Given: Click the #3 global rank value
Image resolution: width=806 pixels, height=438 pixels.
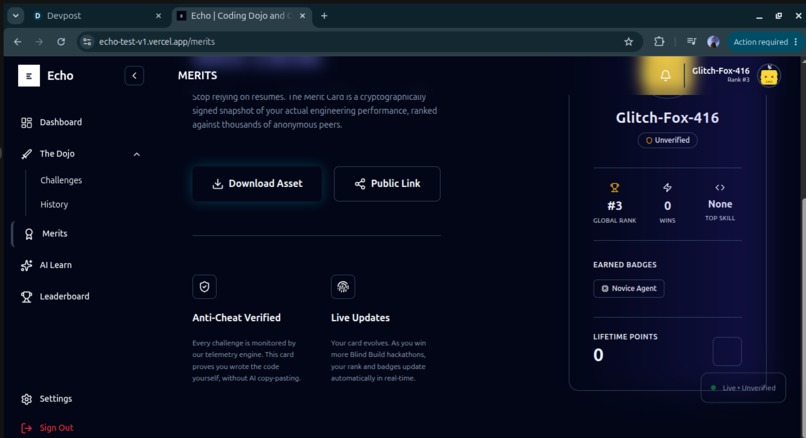Looking at the screenshot, I should tap(614, 206).
